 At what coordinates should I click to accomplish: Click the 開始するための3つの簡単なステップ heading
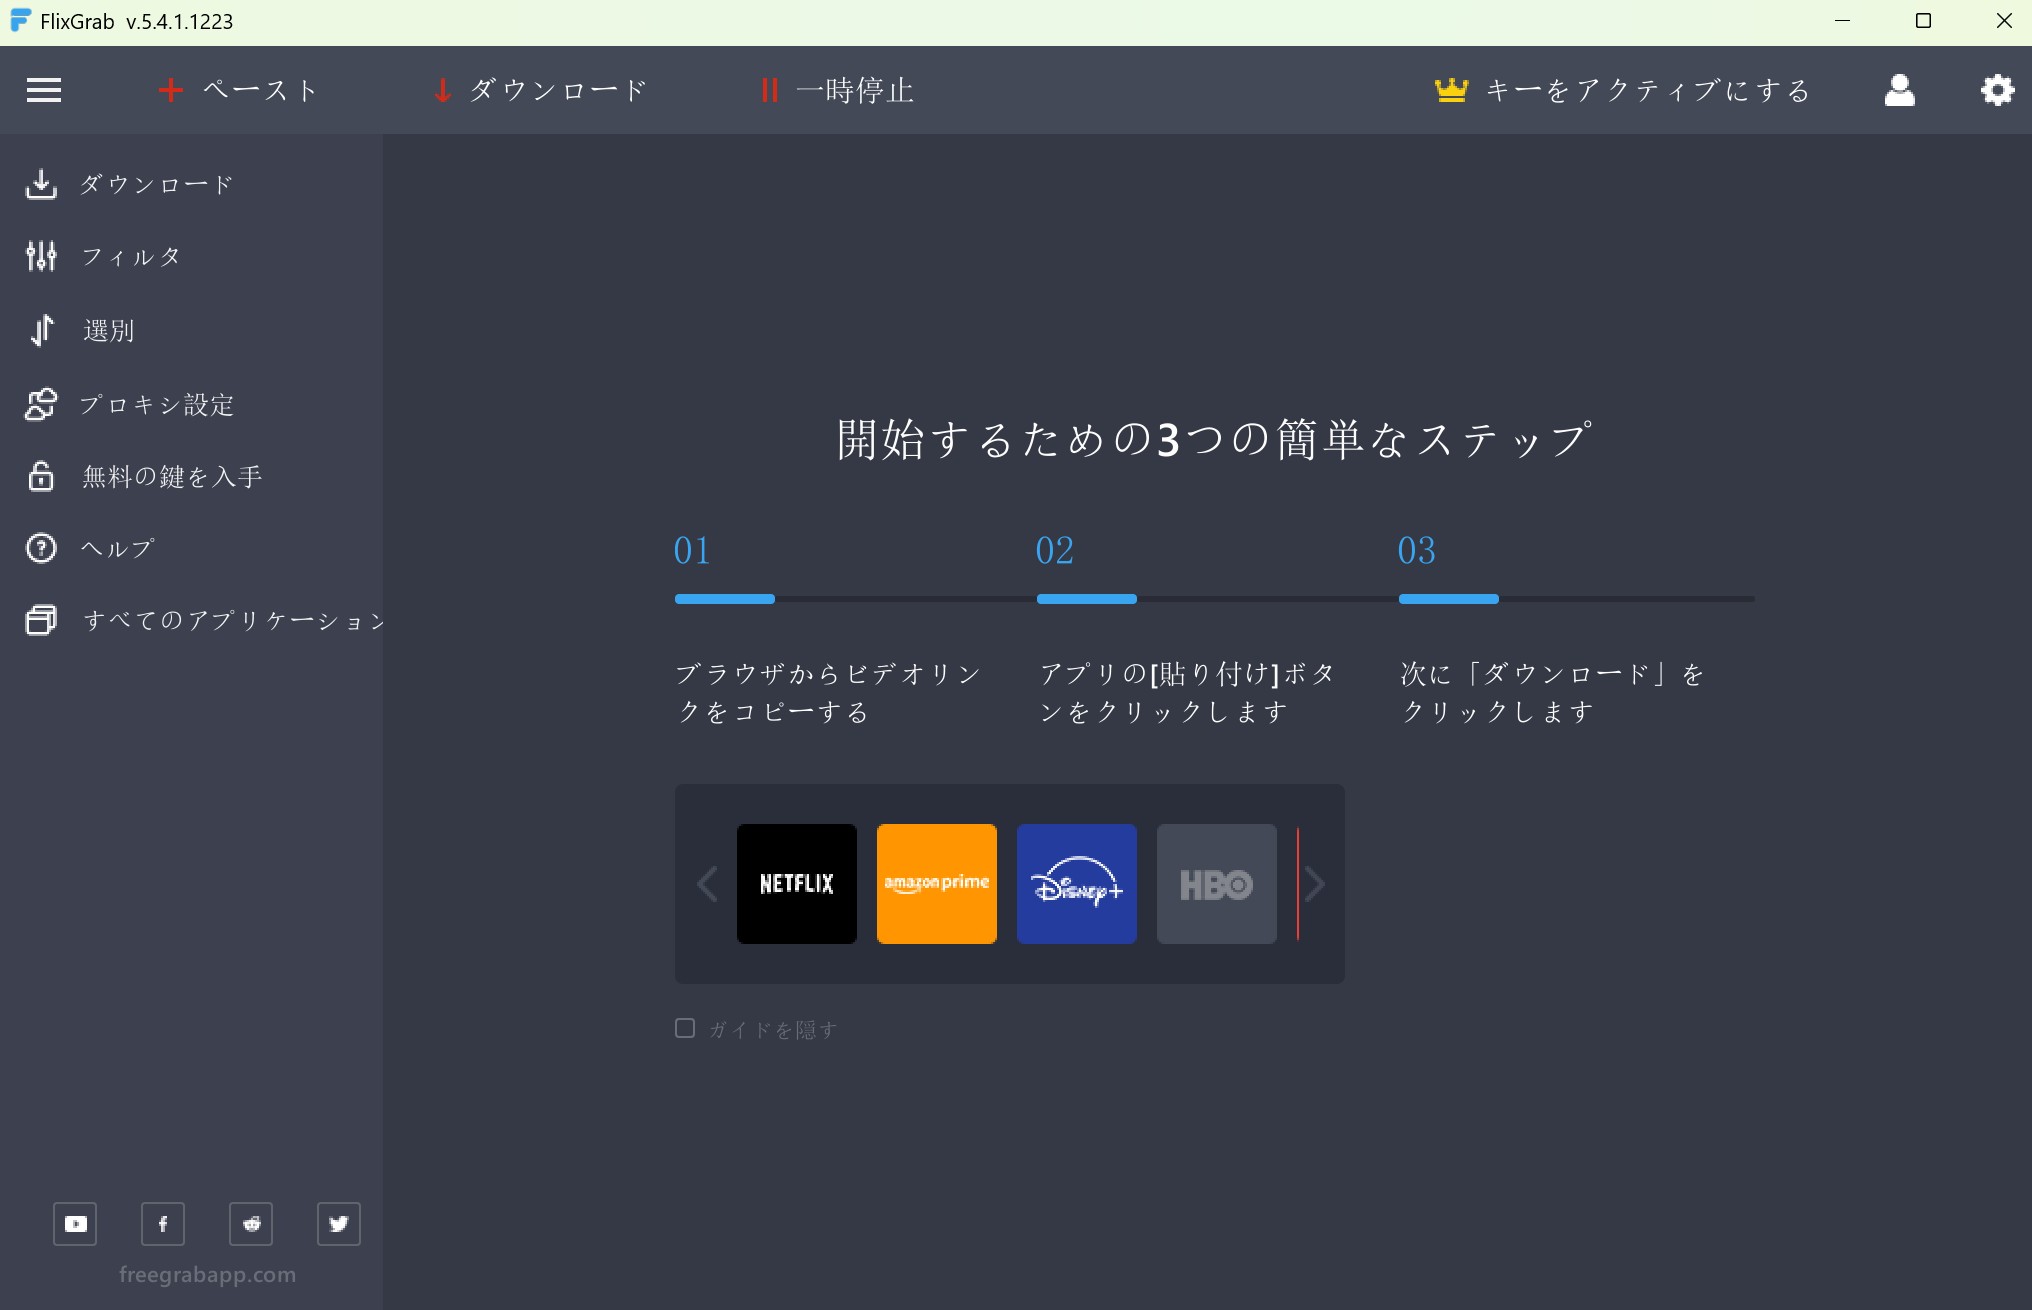coord(1214,440)
